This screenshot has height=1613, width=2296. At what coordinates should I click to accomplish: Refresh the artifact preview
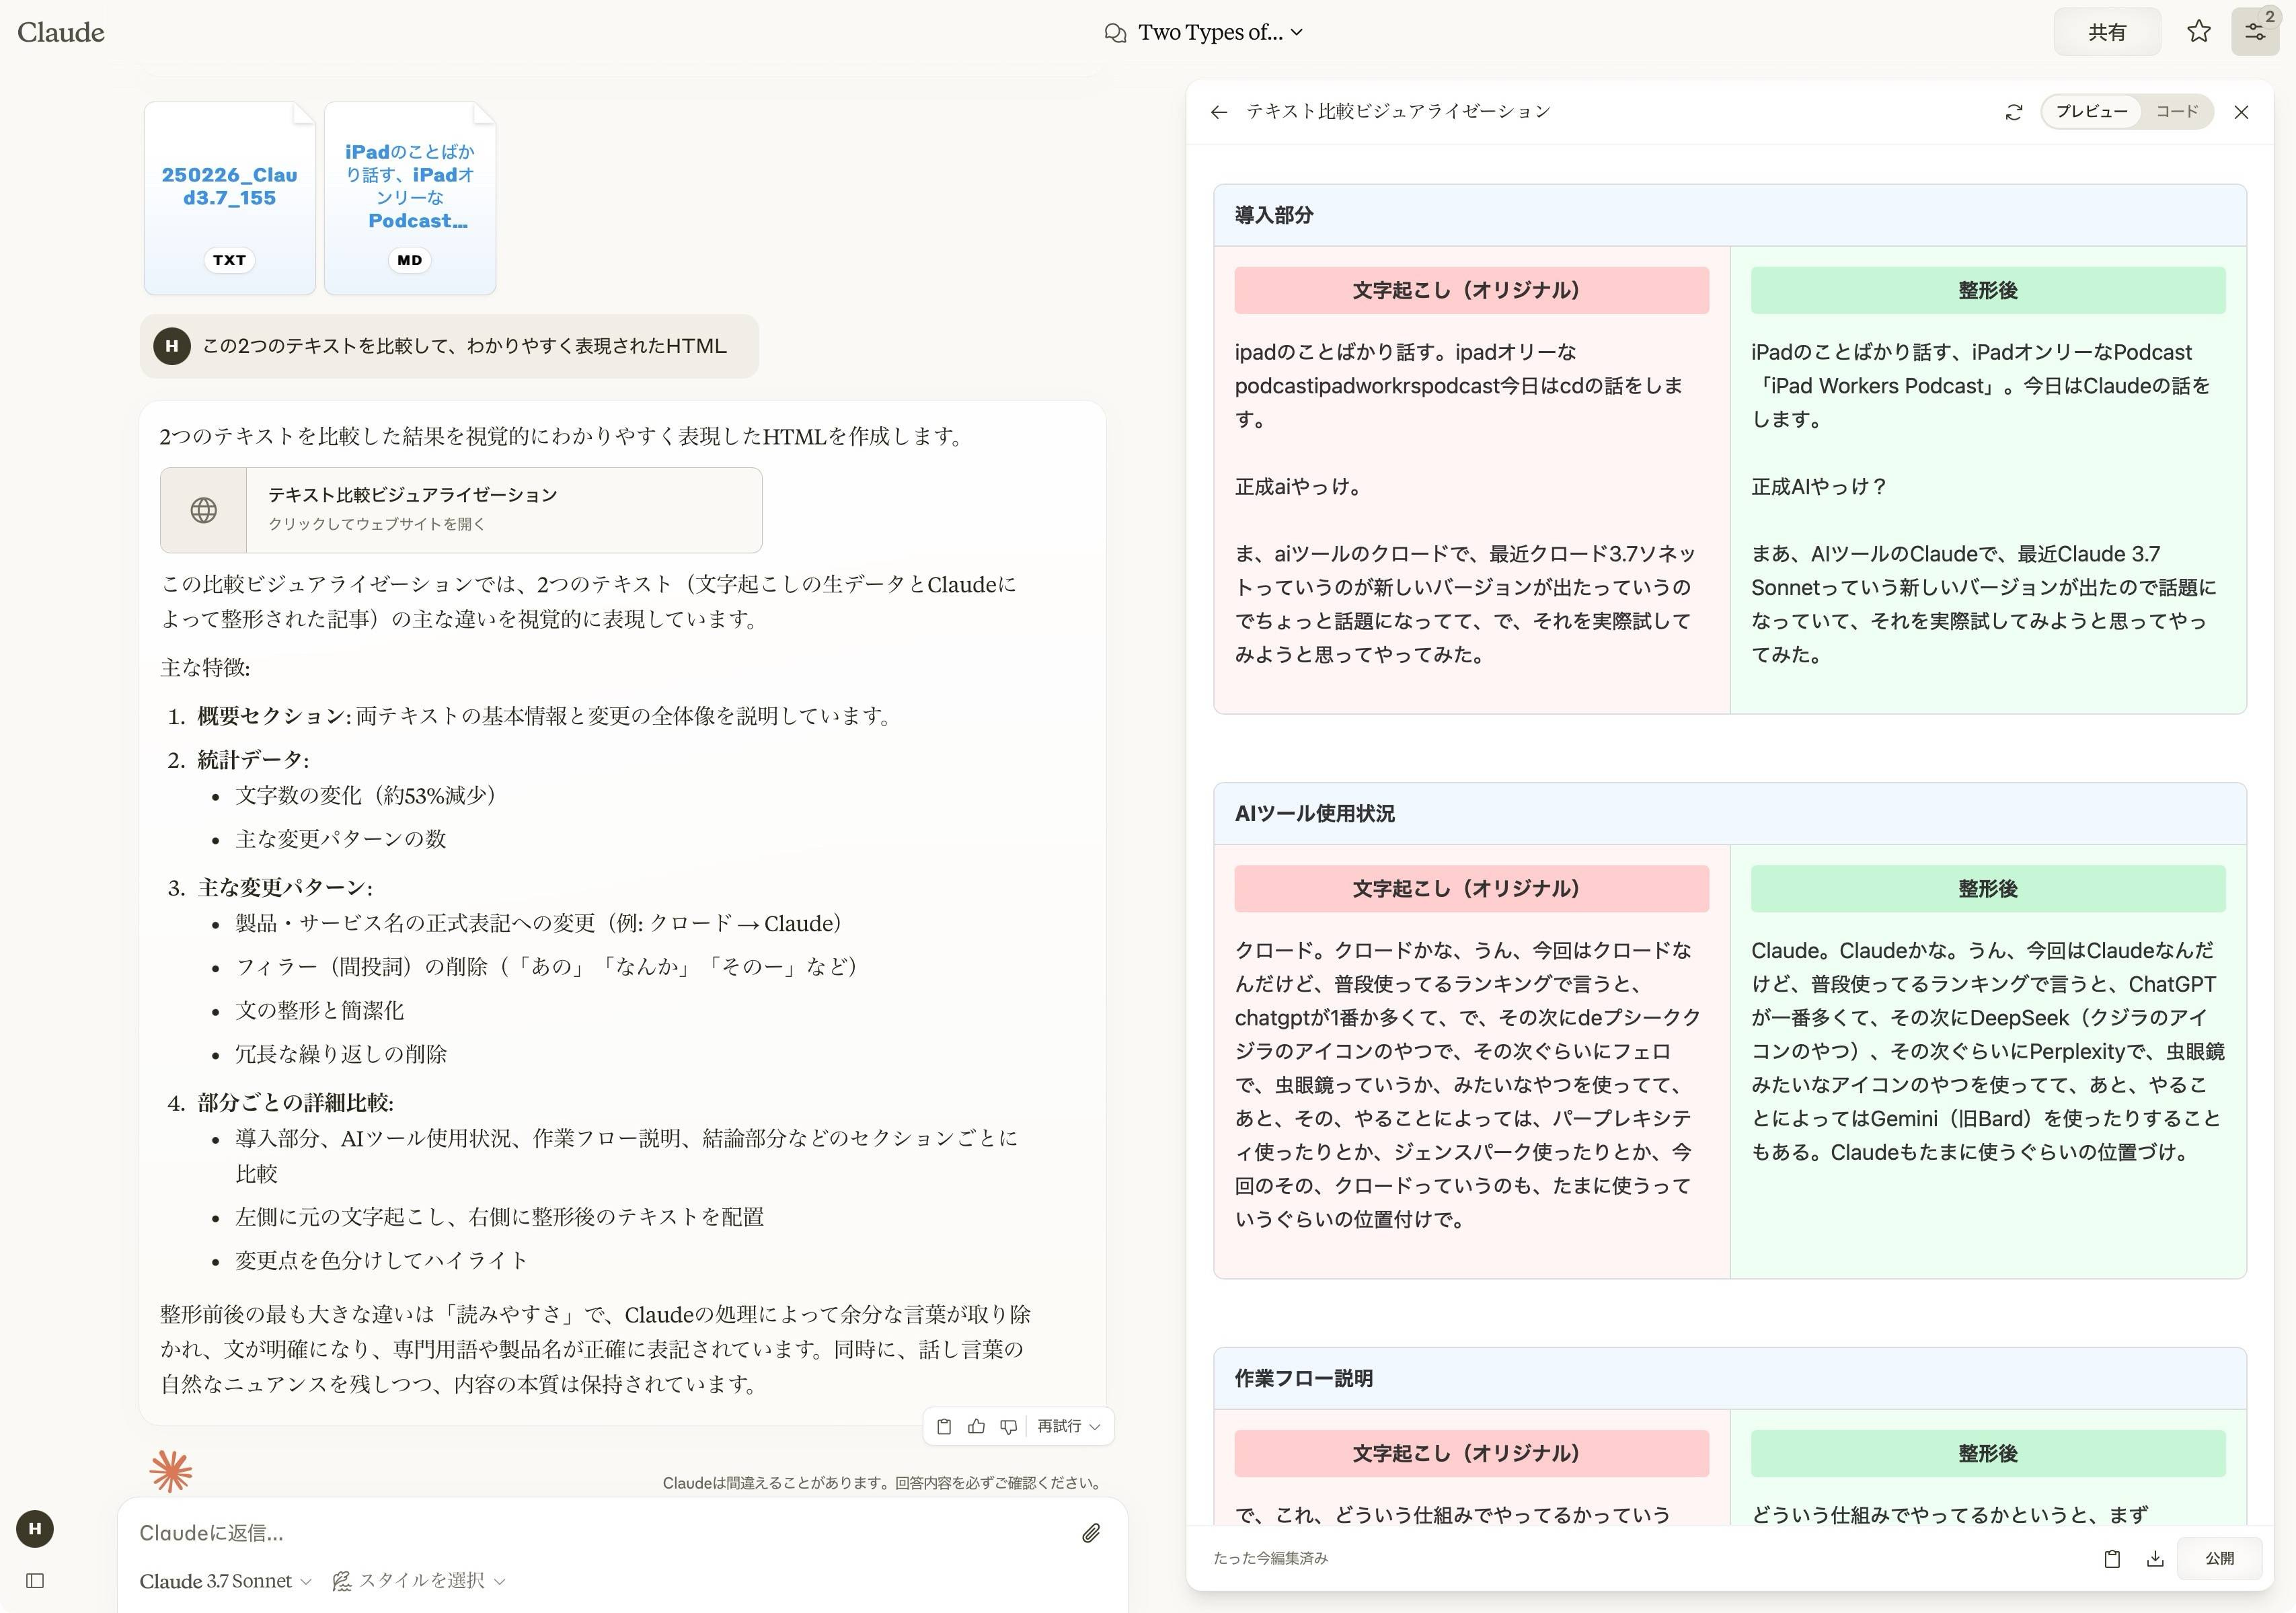pyautogui.click(x=2013, y=111)
